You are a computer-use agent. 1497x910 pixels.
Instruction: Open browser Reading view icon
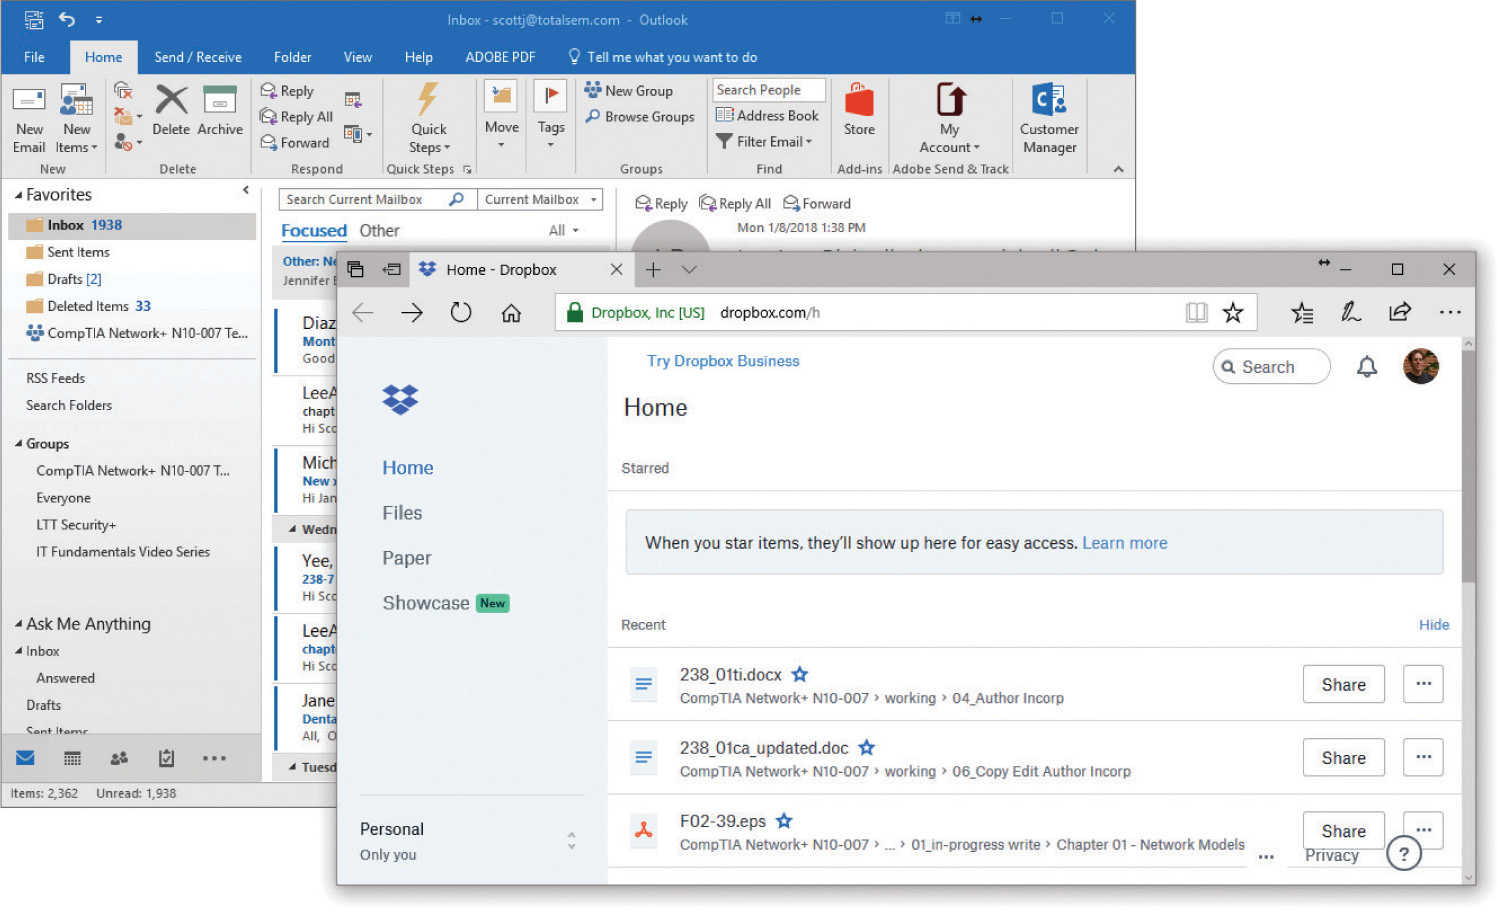(x=1196, y=313)
